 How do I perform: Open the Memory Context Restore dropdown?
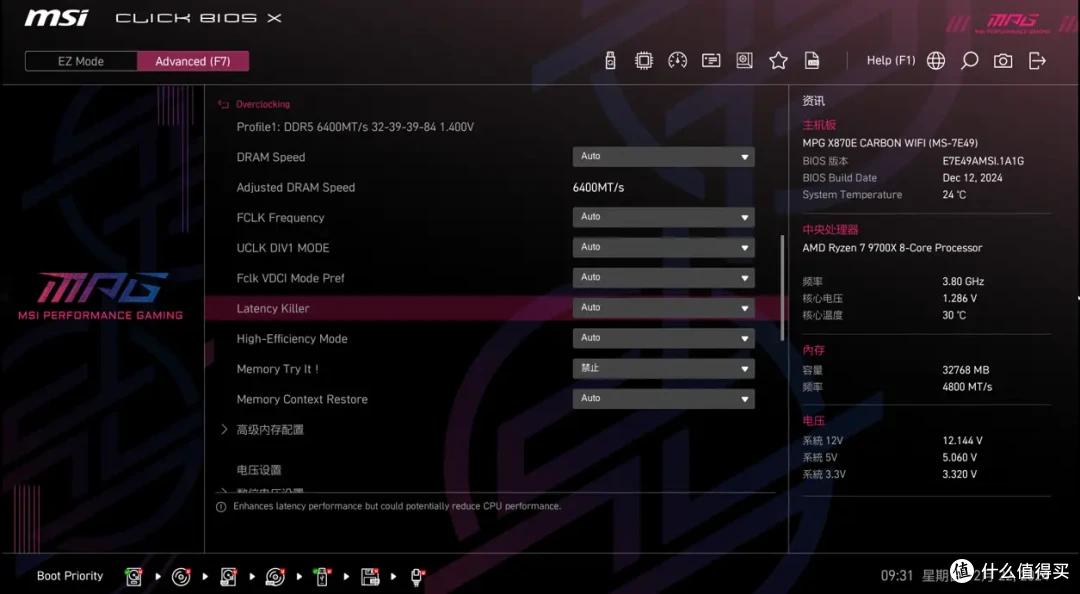[x=663, y=400]
